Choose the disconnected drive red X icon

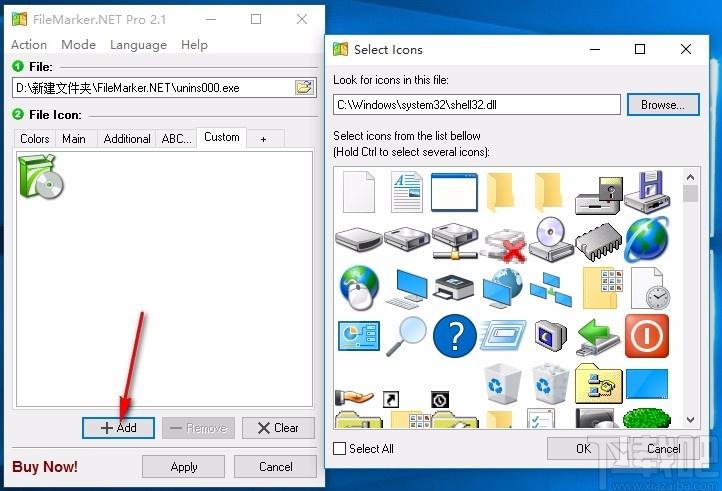(x=503, y=245)
